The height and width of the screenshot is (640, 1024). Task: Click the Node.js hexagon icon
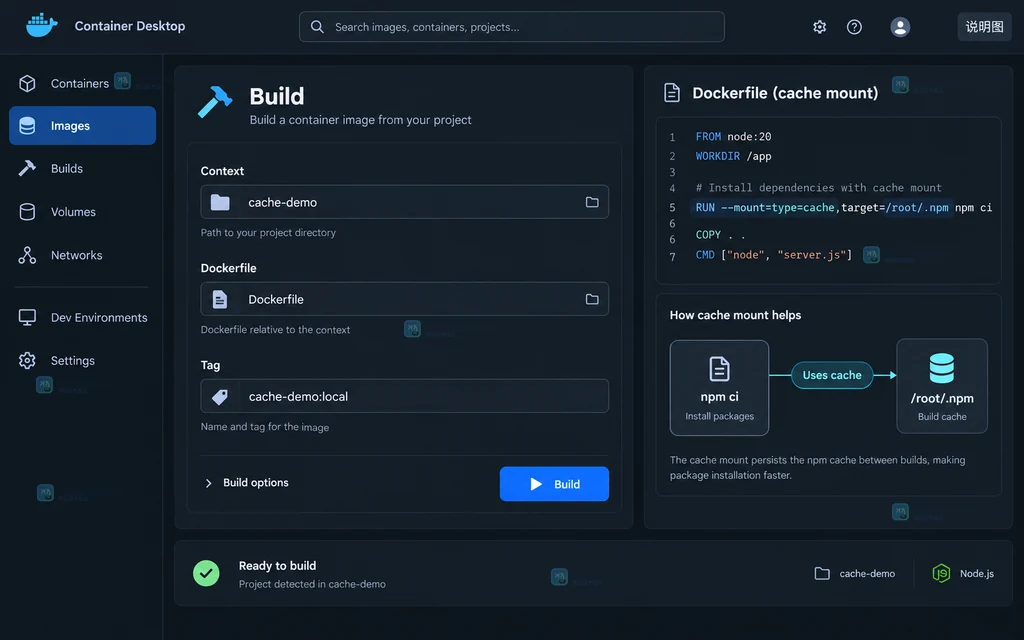(x=941, y=573)
